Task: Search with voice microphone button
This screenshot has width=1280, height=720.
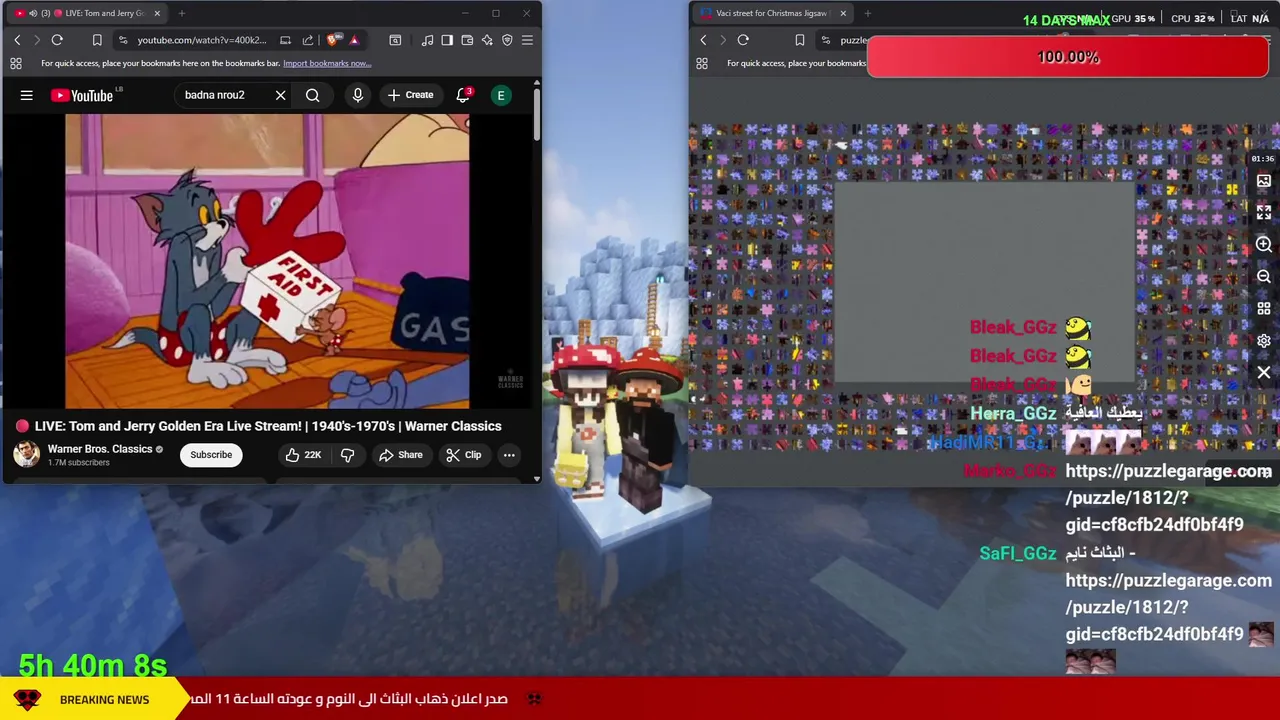Action: [x=357, y=95]
